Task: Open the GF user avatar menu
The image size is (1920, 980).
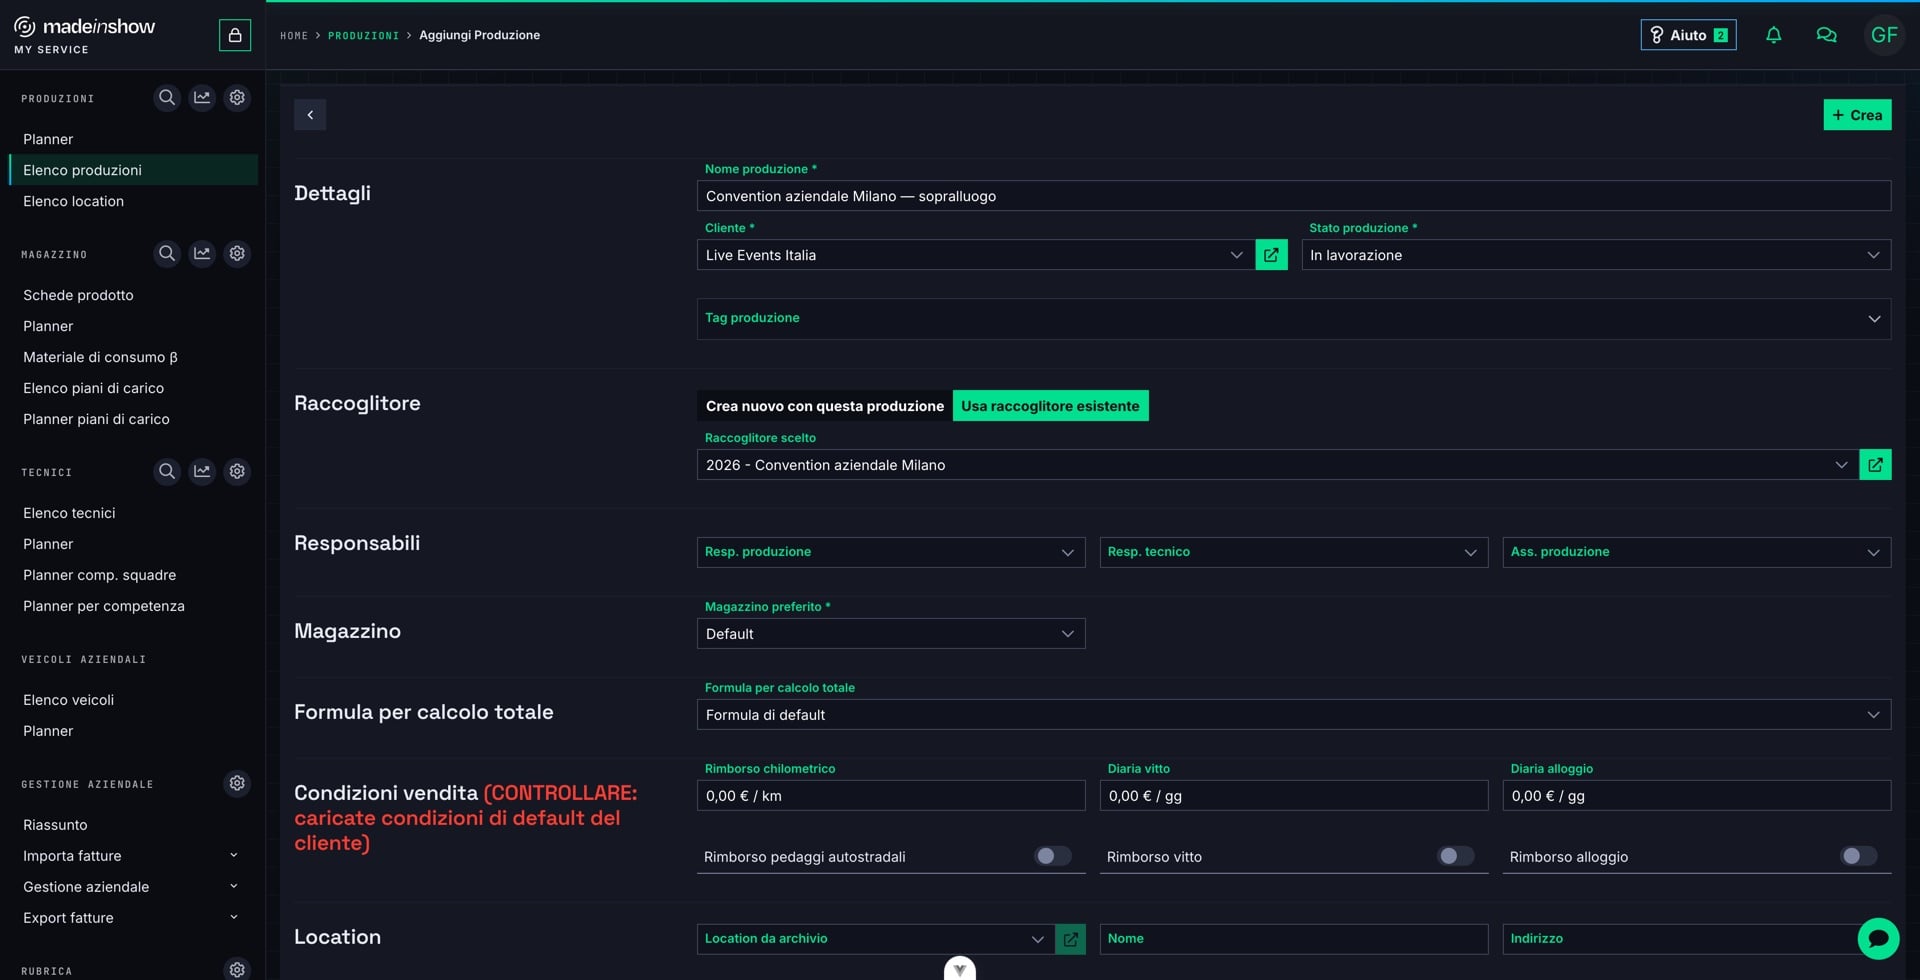Action: pyautogui.click(x=1884, y=35)
